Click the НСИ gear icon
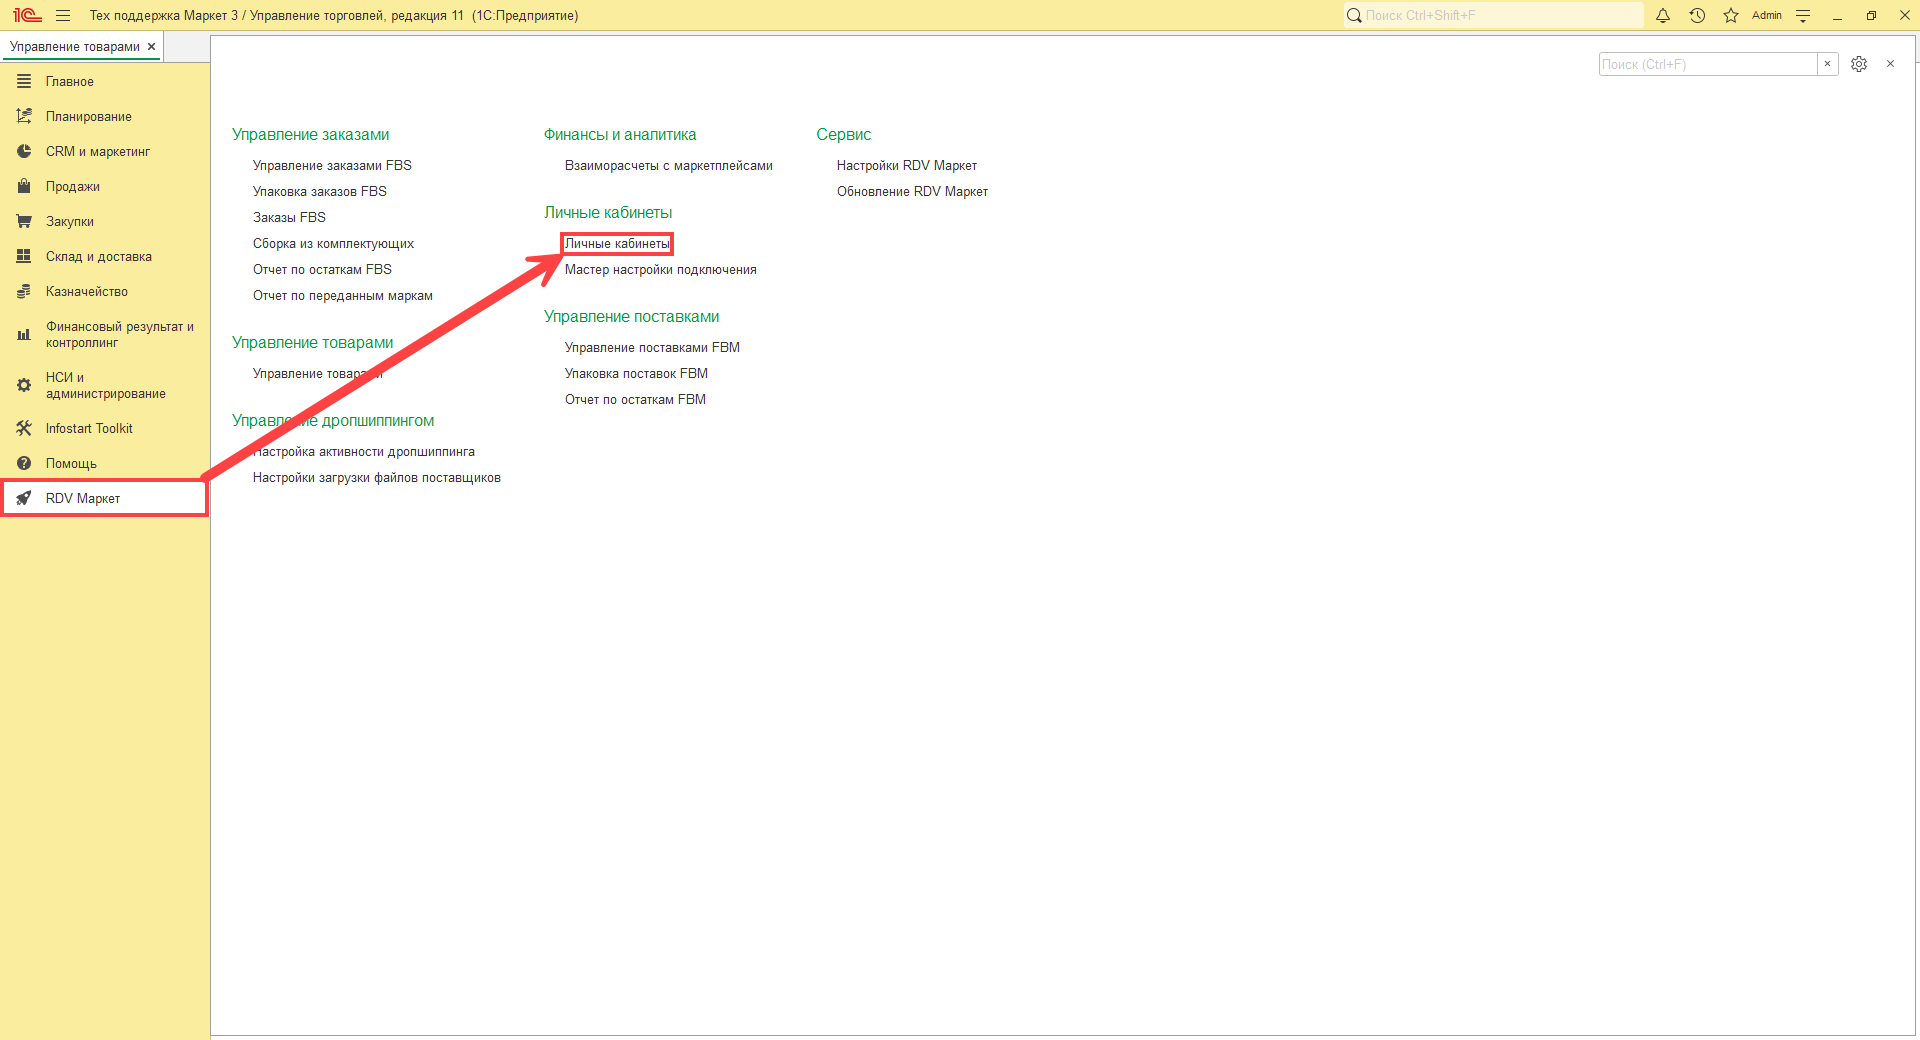Screen dimensions: 1920x1040 coord(24,385)
